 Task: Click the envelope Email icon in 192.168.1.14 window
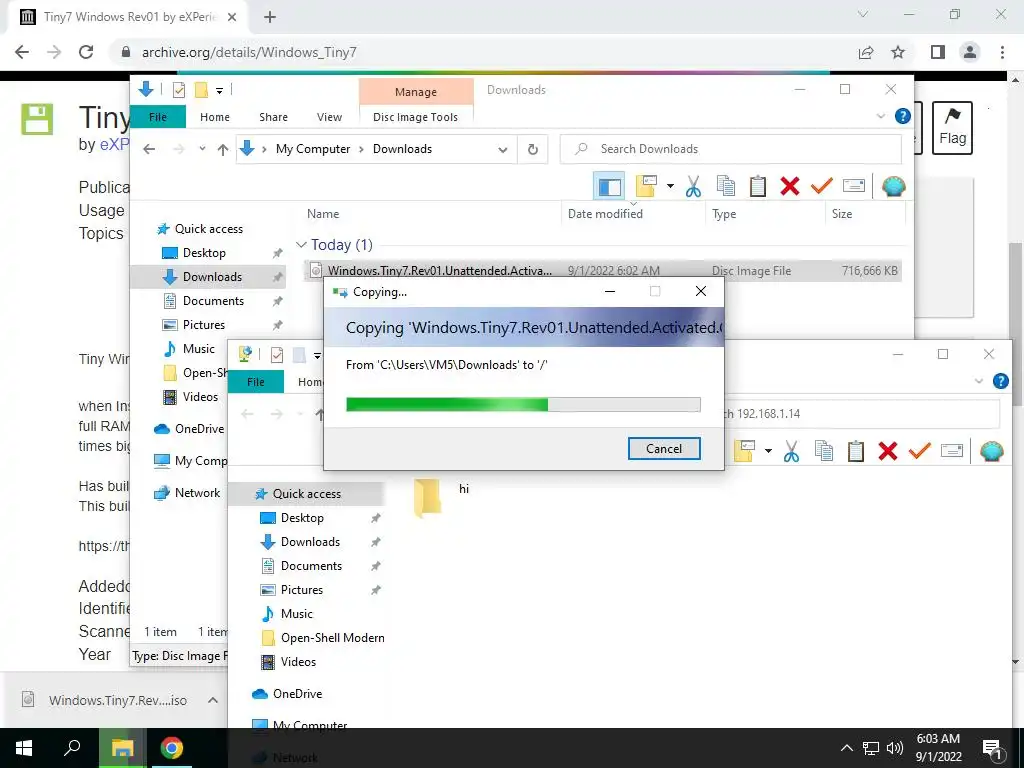(x=952, y=451)
